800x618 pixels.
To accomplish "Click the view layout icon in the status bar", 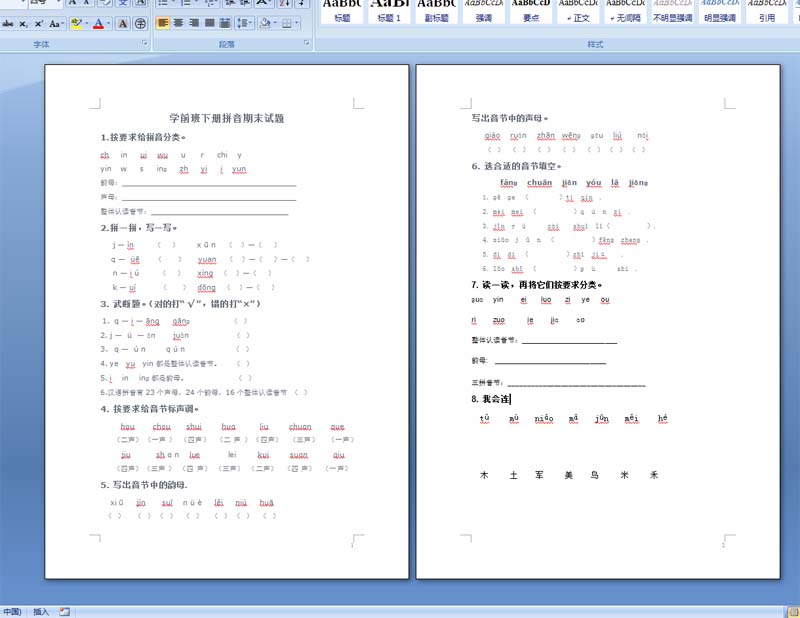I will coord(793,611).
